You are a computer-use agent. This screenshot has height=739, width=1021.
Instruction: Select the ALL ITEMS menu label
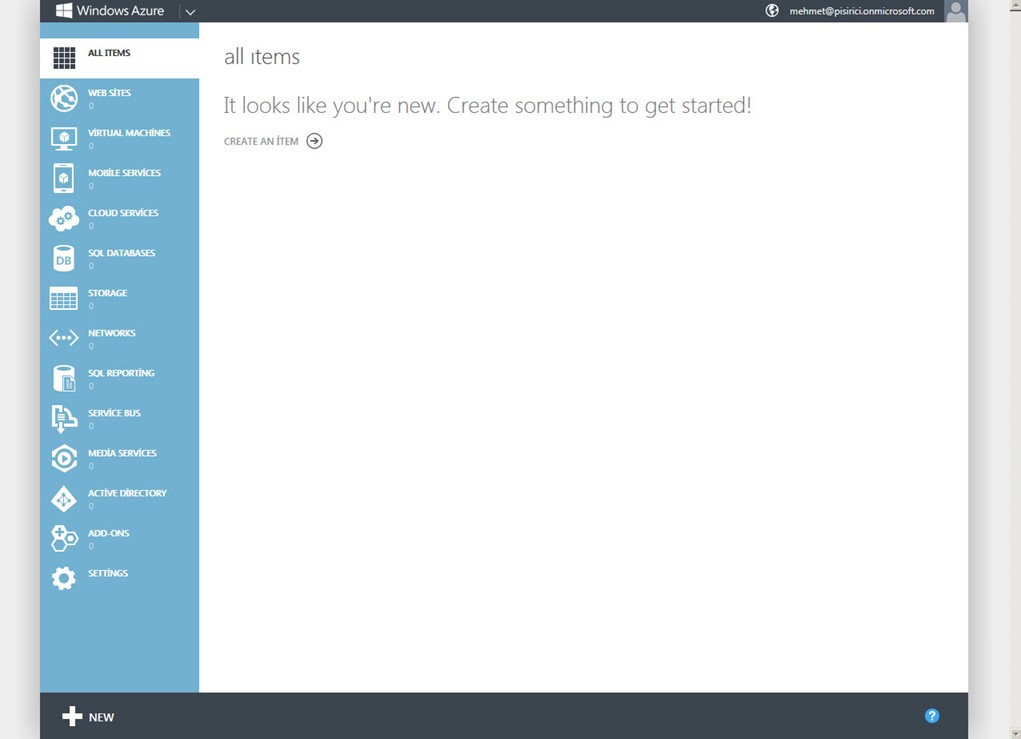click(x=109, y=53)
